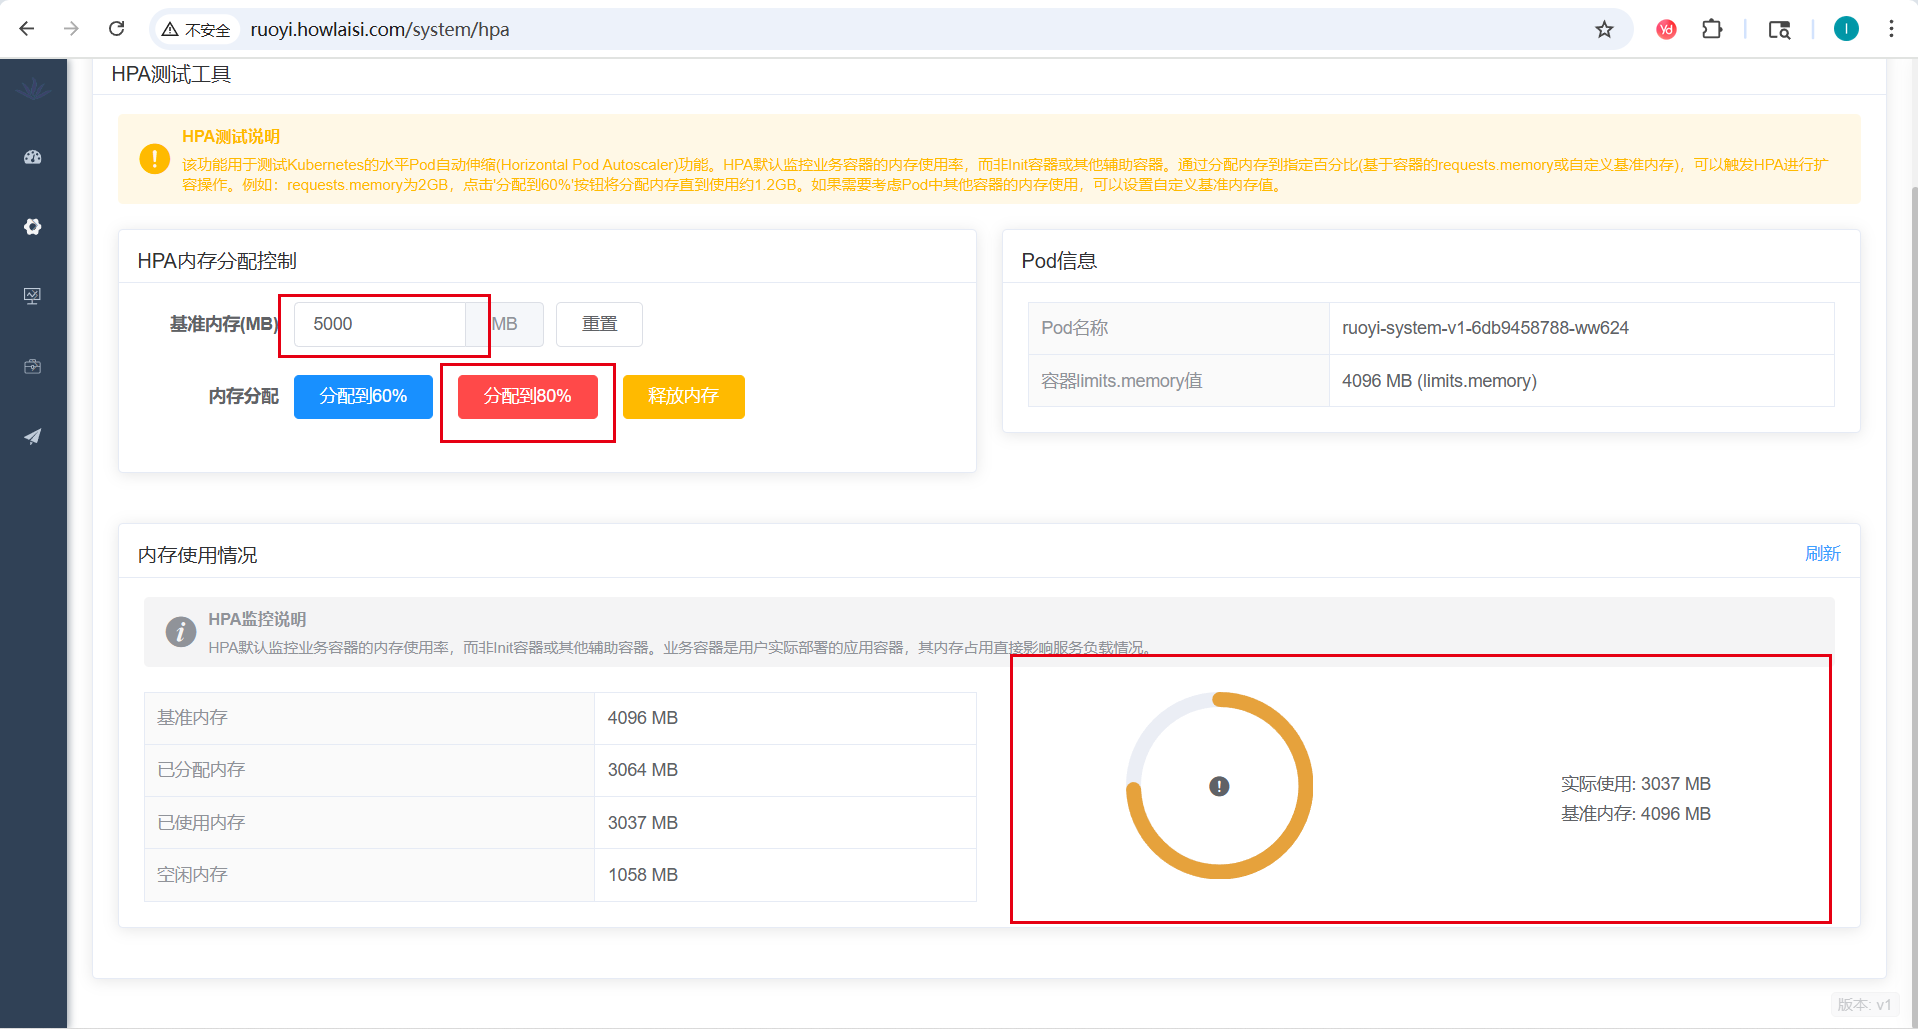The height and width of the screenshot is (1029, 1918).
Task: Reload the page with the refresh button
Action: [x=117, y=29]
